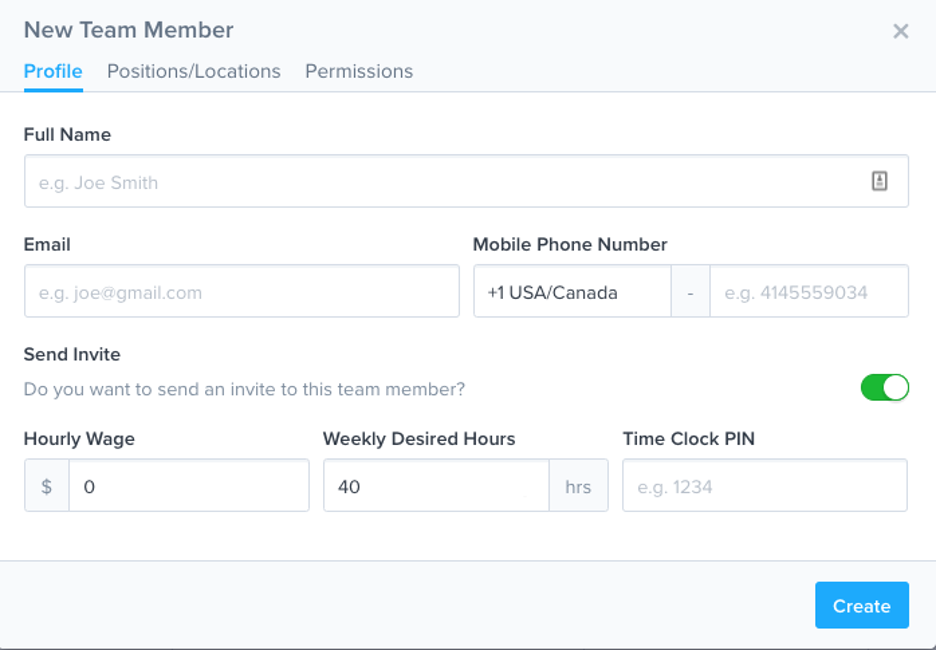Focus the Time Clock PIN field
Screen dimensions: 936x650
pos(765,485)
